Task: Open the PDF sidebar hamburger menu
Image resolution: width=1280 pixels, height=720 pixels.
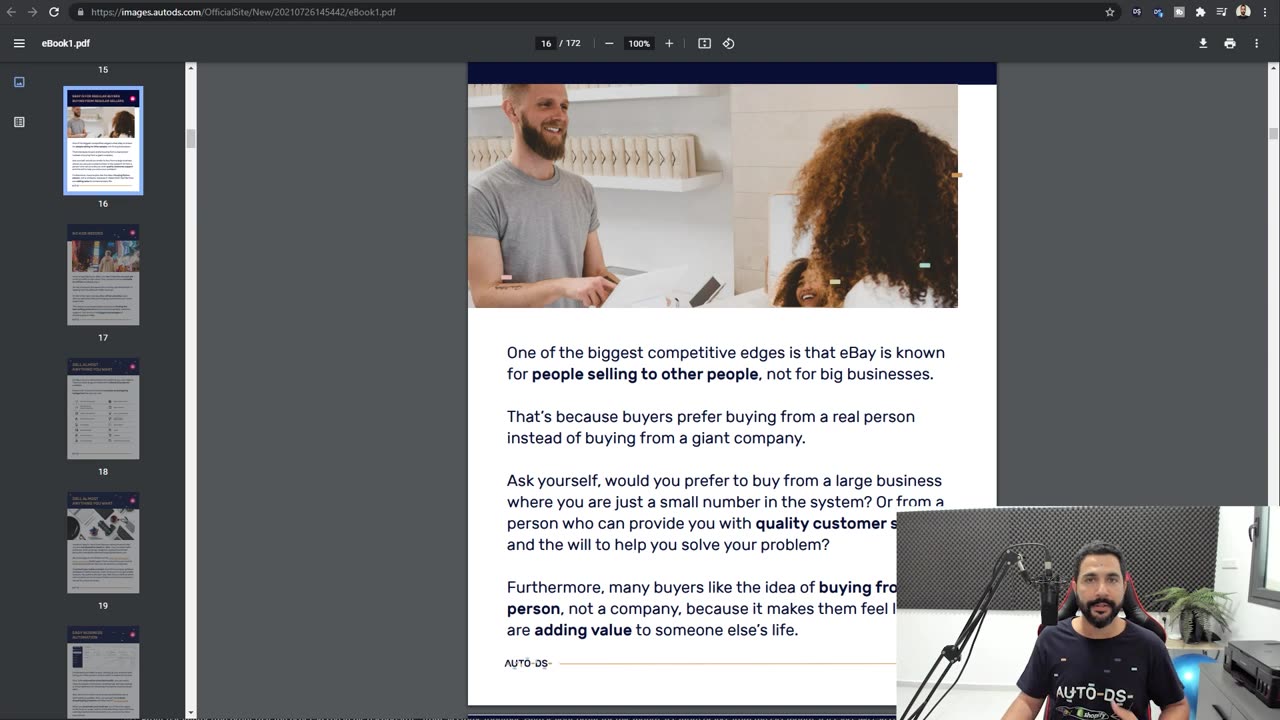Action: 19,43
